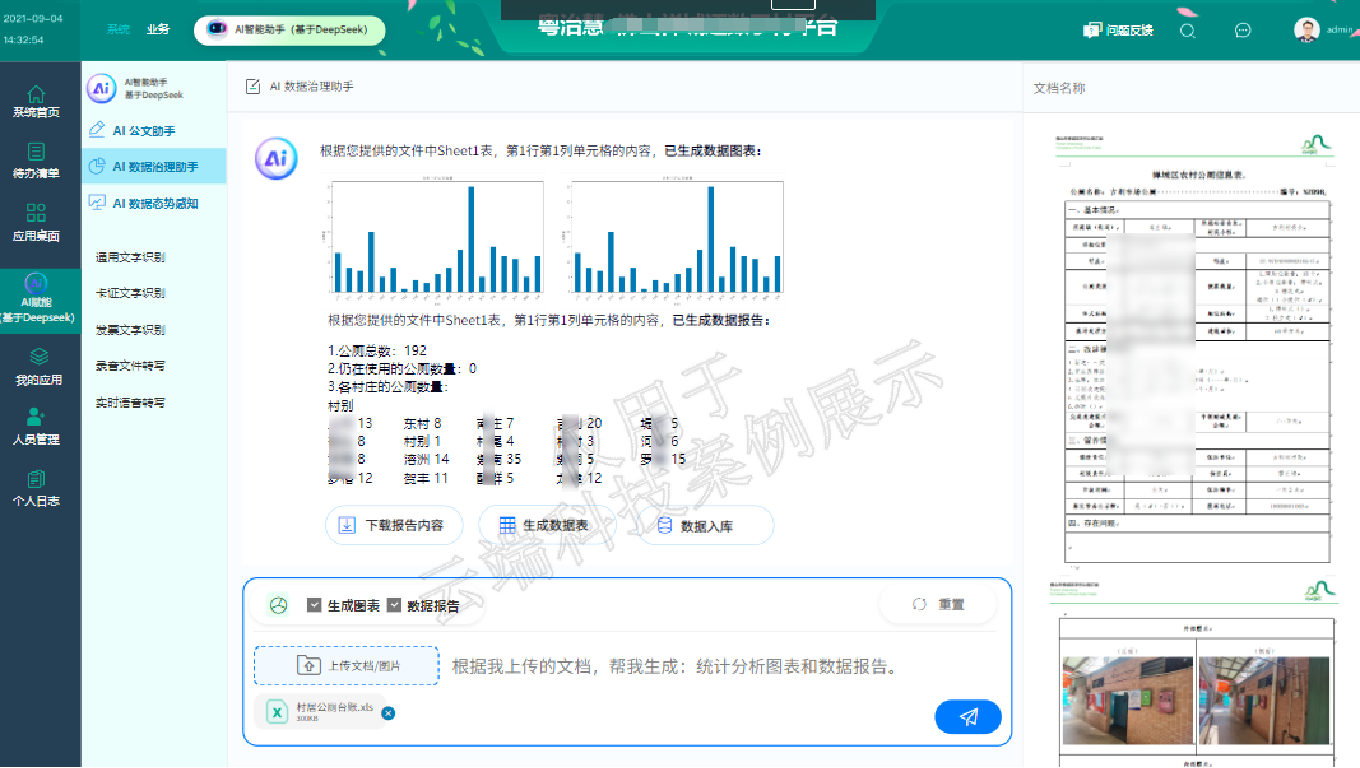
Task: Switch to the 业务 top tab
Action: pos(158,29)
